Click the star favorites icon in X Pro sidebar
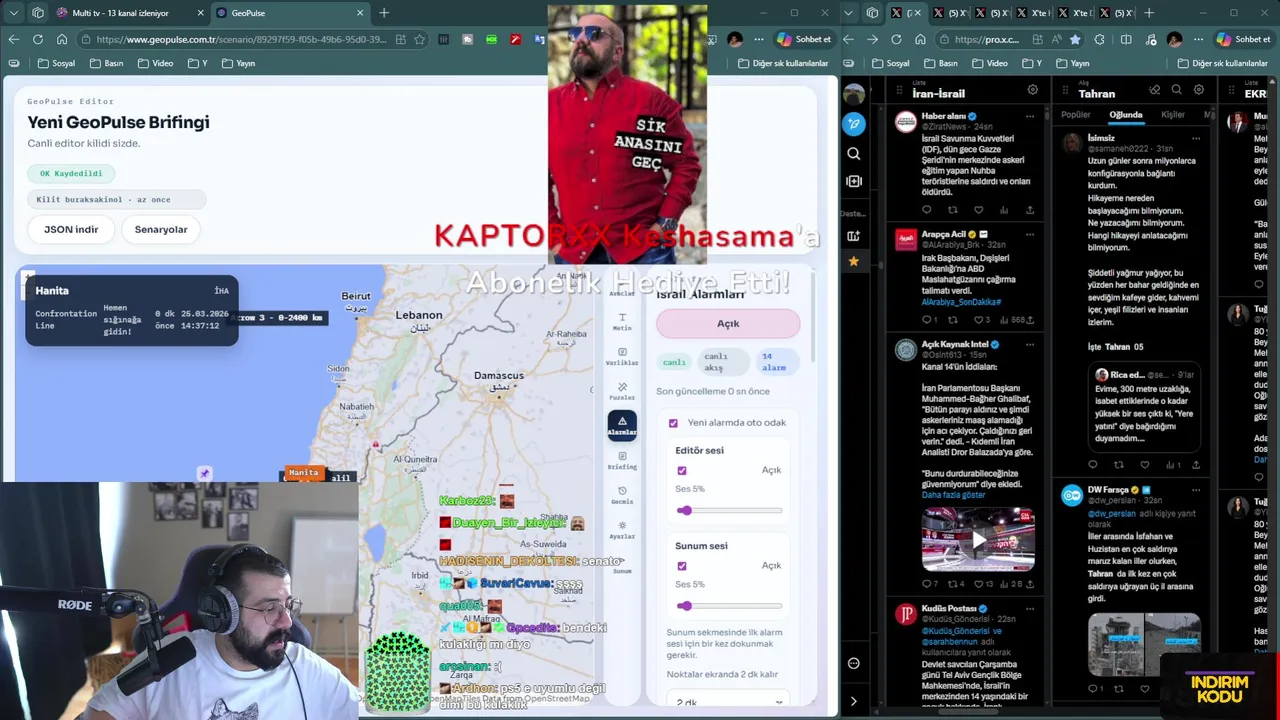Screen dimensions: 1280x720 854,262
